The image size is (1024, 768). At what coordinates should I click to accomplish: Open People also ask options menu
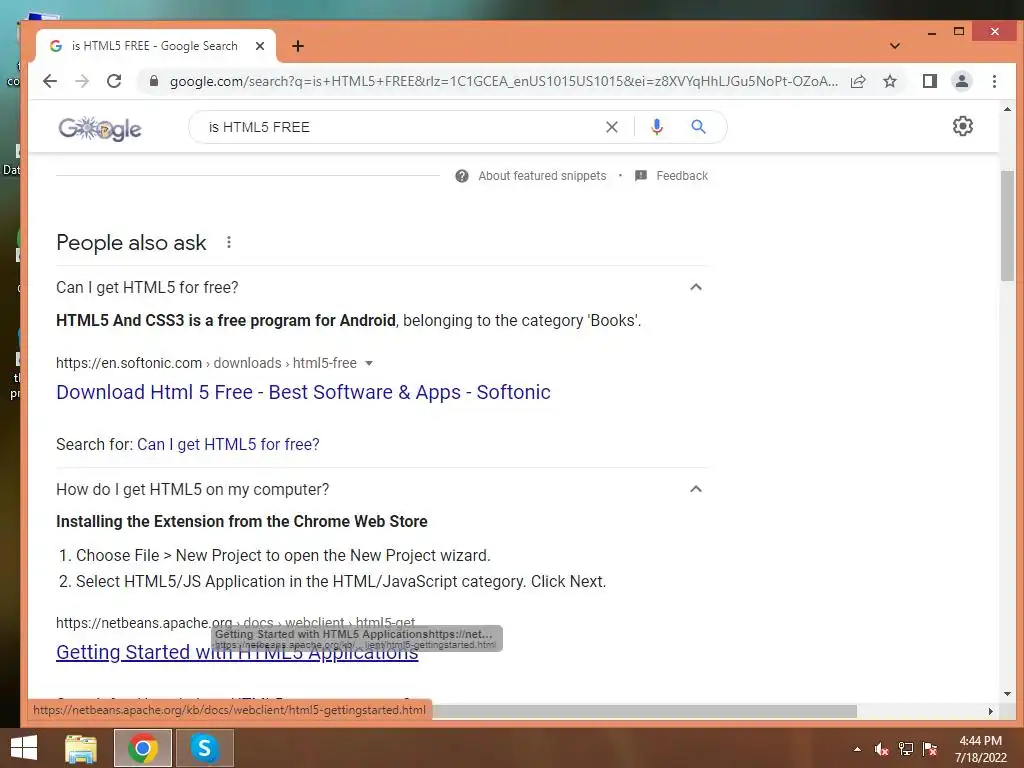[x=229, y=242]
